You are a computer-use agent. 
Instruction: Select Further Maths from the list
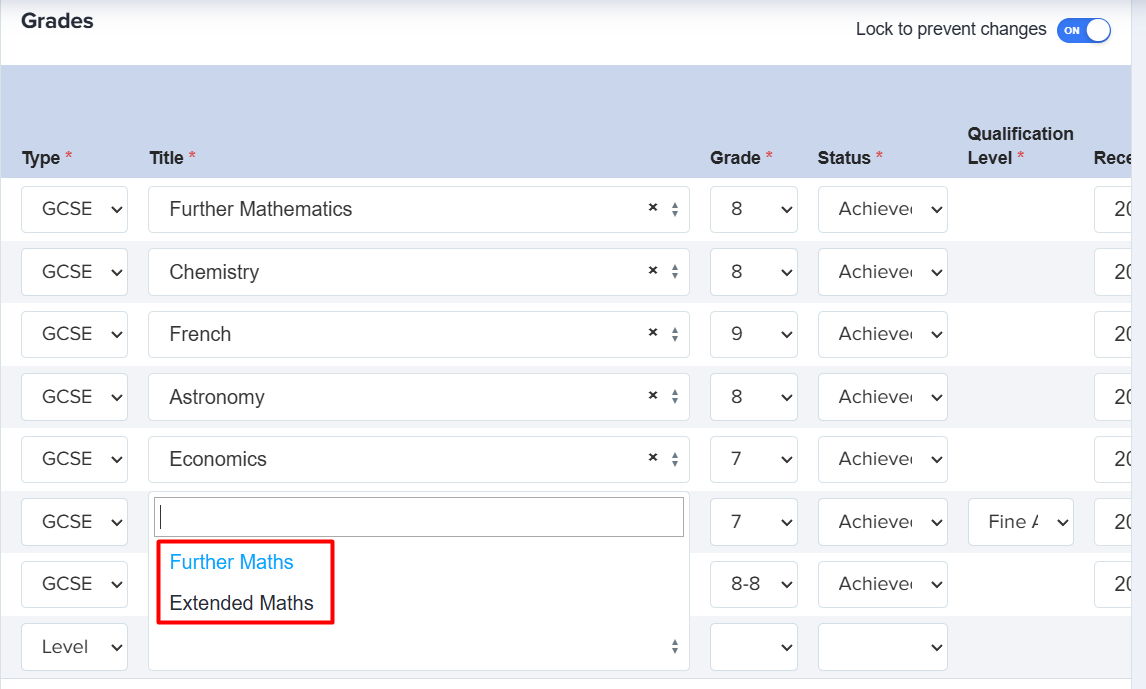pos(232,562)
